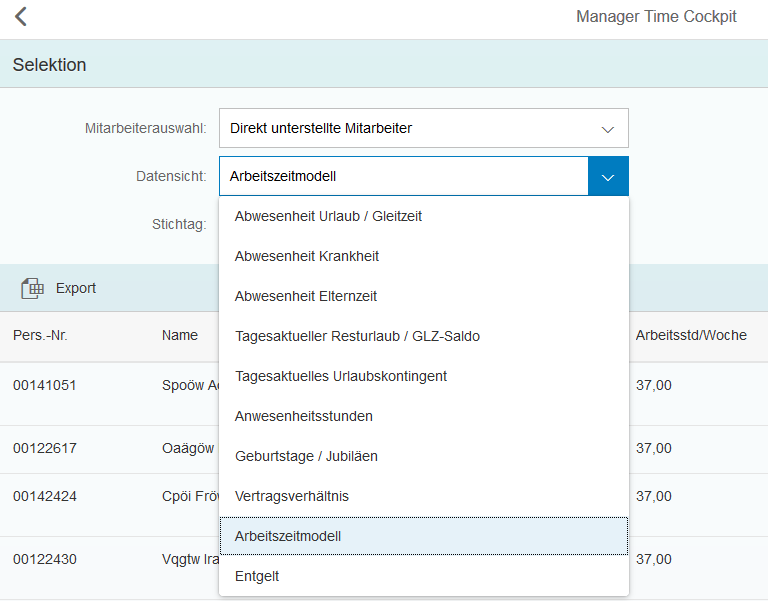
Task: Click 37,00 in the 00122430 row
Action: (x=653, y=559)
